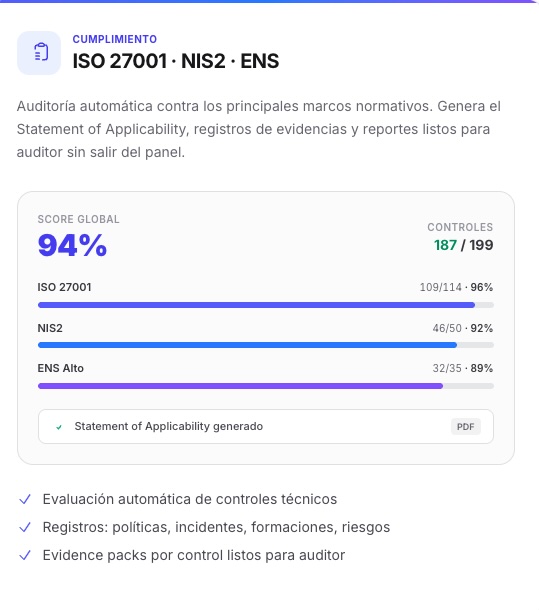539x610 pixels.
Task: Click the 32/35 · 89% ENS stat
Action: (463, 368)
